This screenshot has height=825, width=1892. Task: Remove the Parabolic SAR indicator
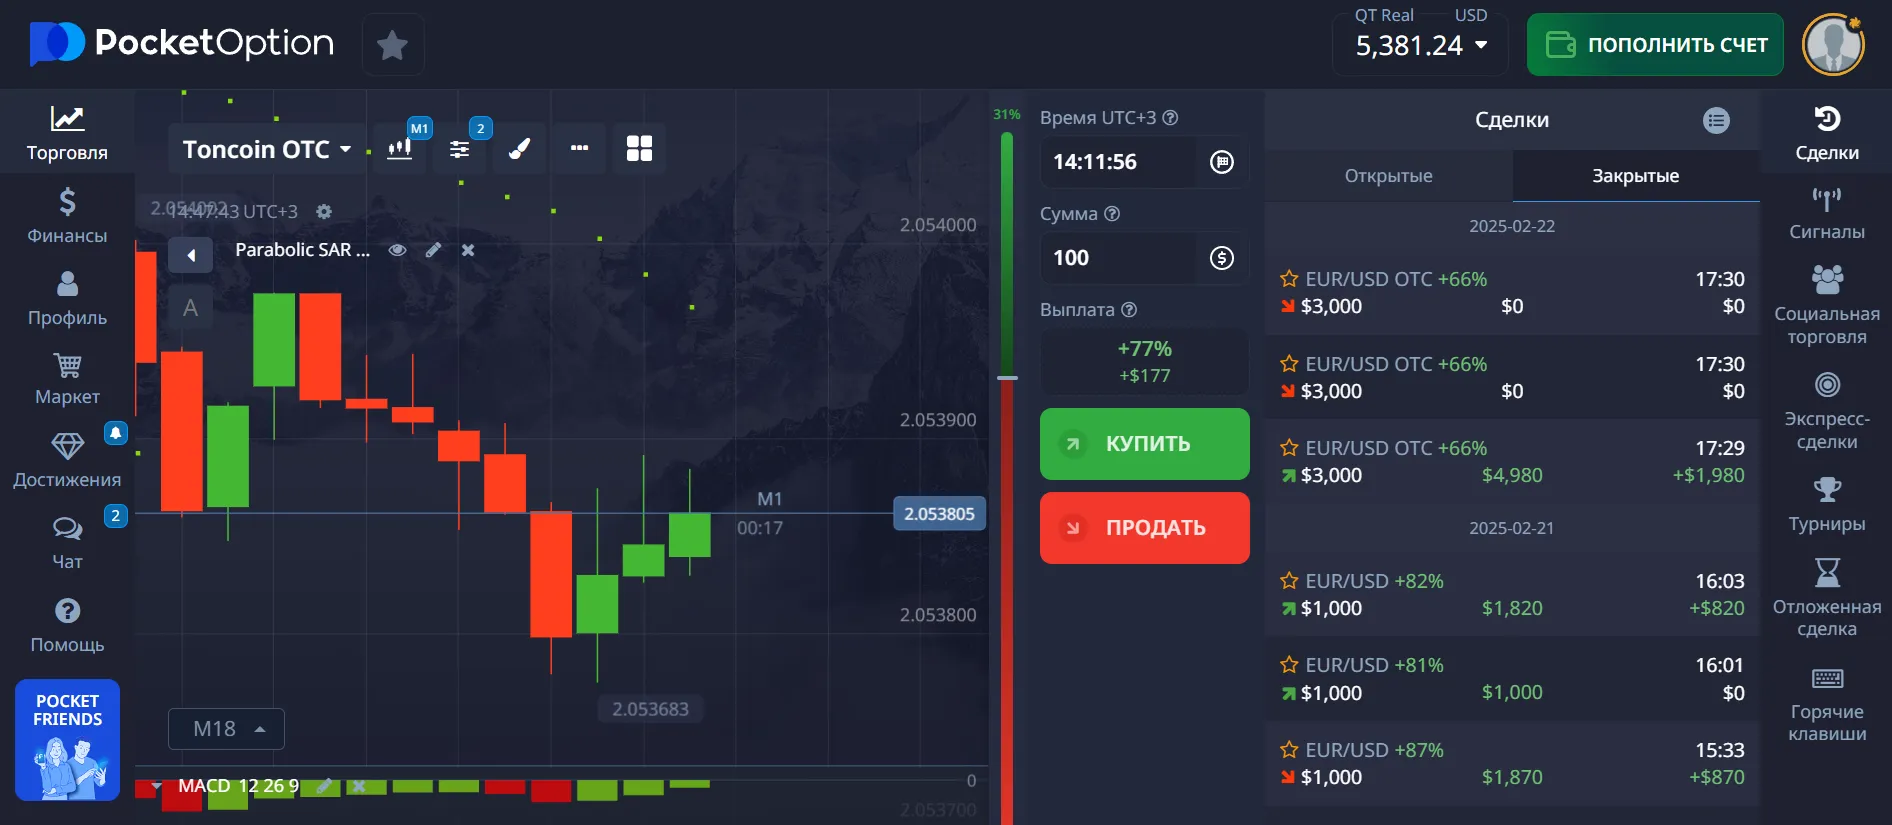[x=468, y=250]
